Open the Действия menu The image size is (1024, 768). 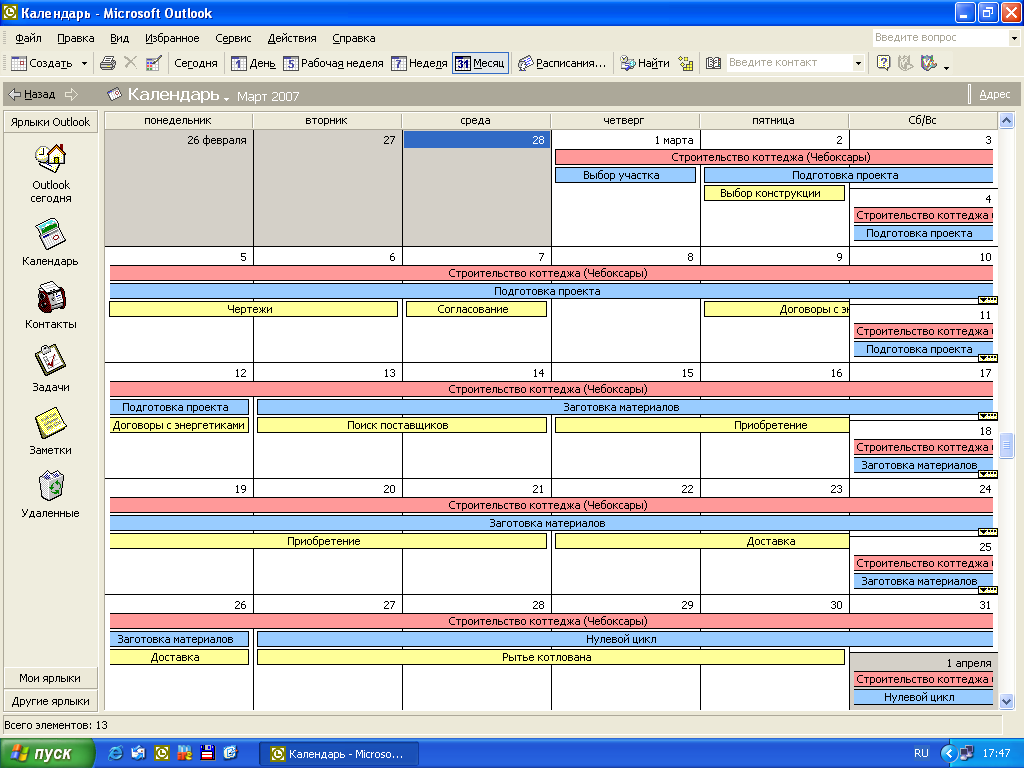[292, 38]
